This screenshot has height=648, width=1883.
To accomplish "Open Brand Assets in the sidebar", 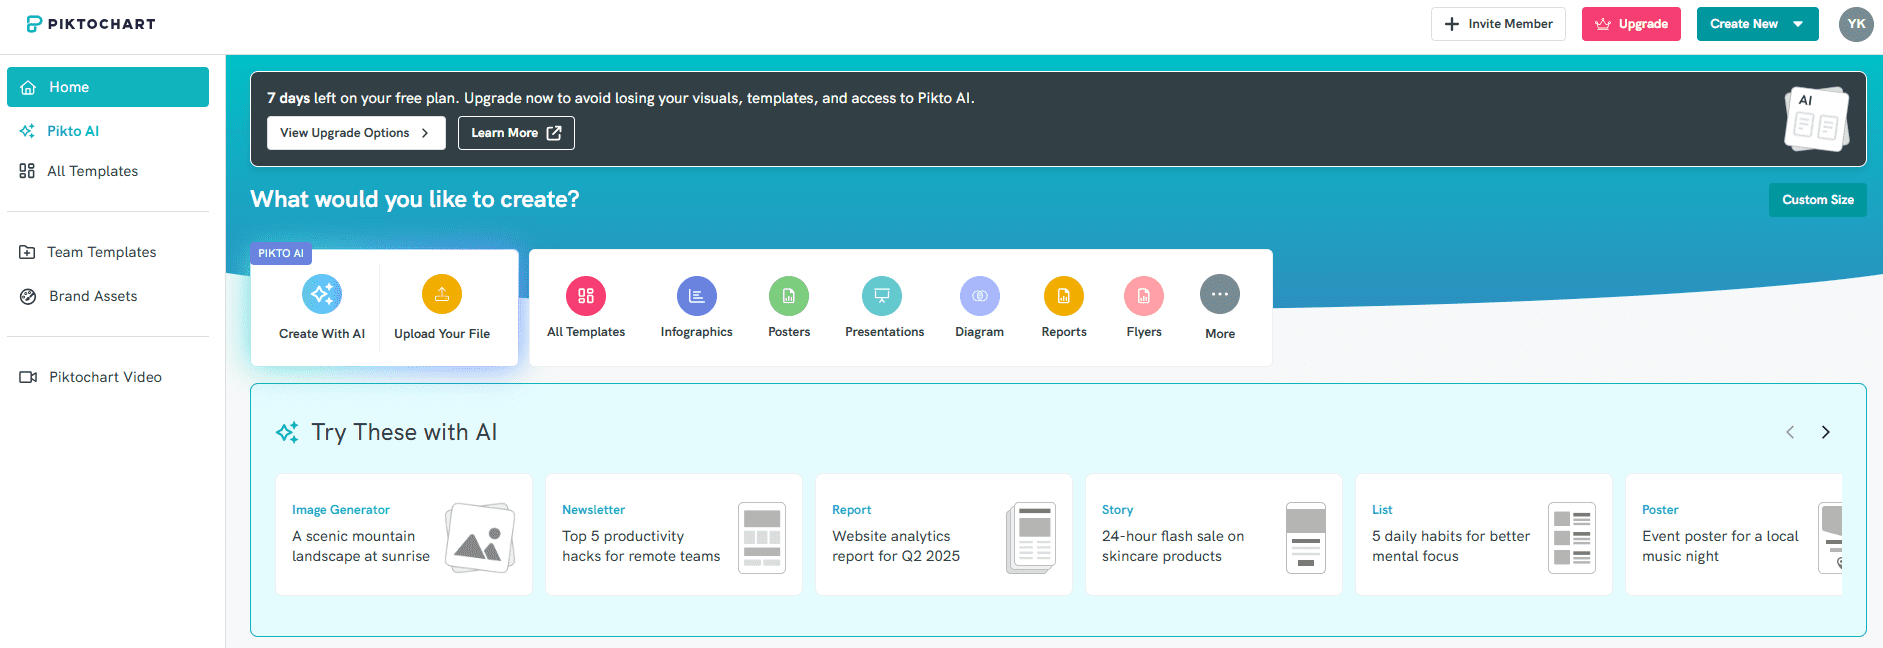I will click(93, 296).
